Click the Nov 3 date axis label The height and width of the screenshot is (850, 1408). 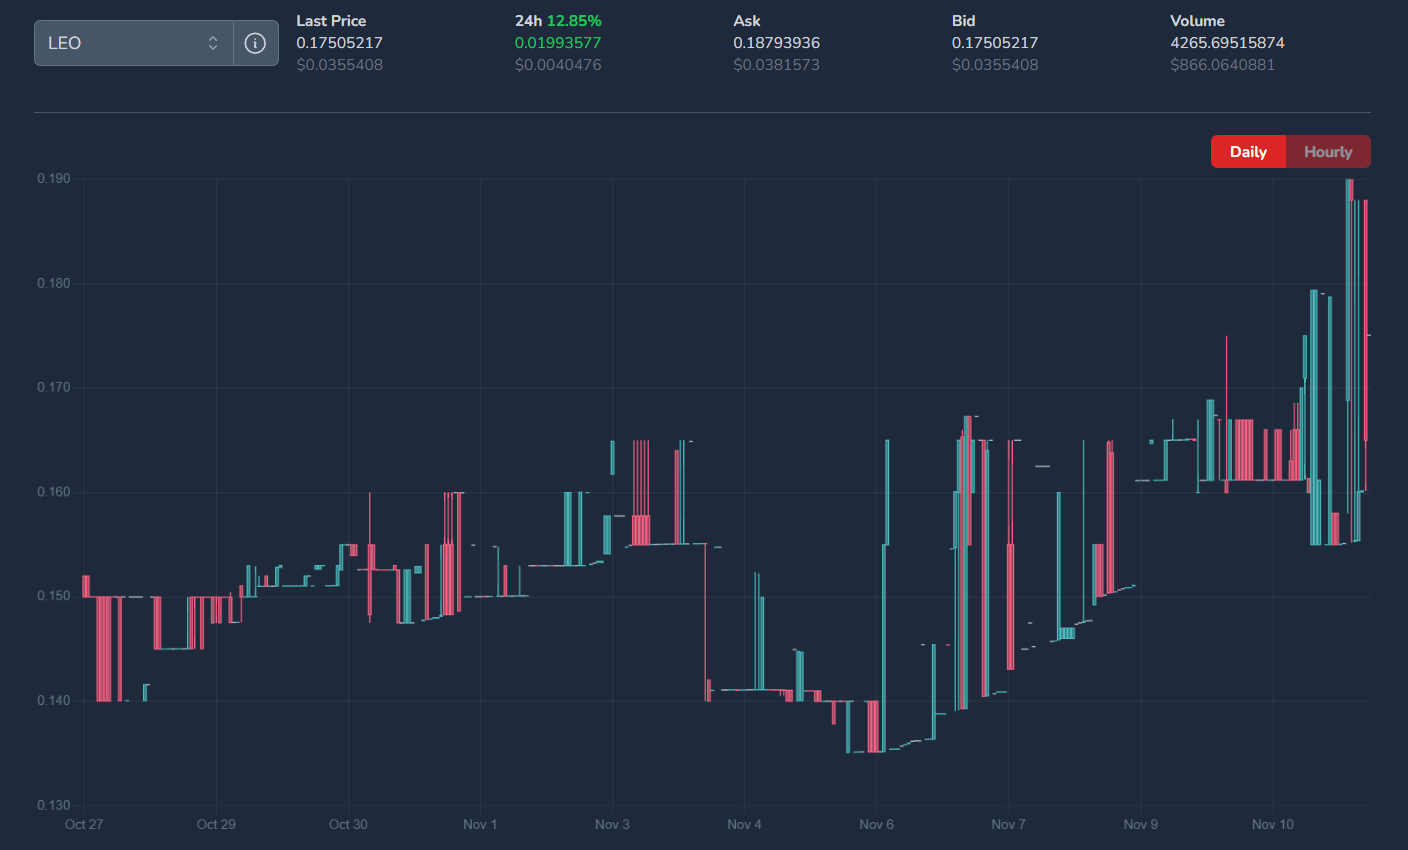612,824
